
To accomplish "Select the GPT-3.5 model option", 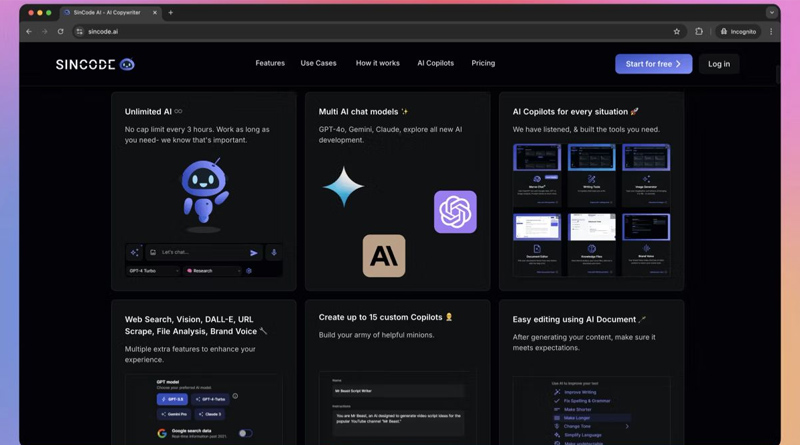I will point(172,399).
